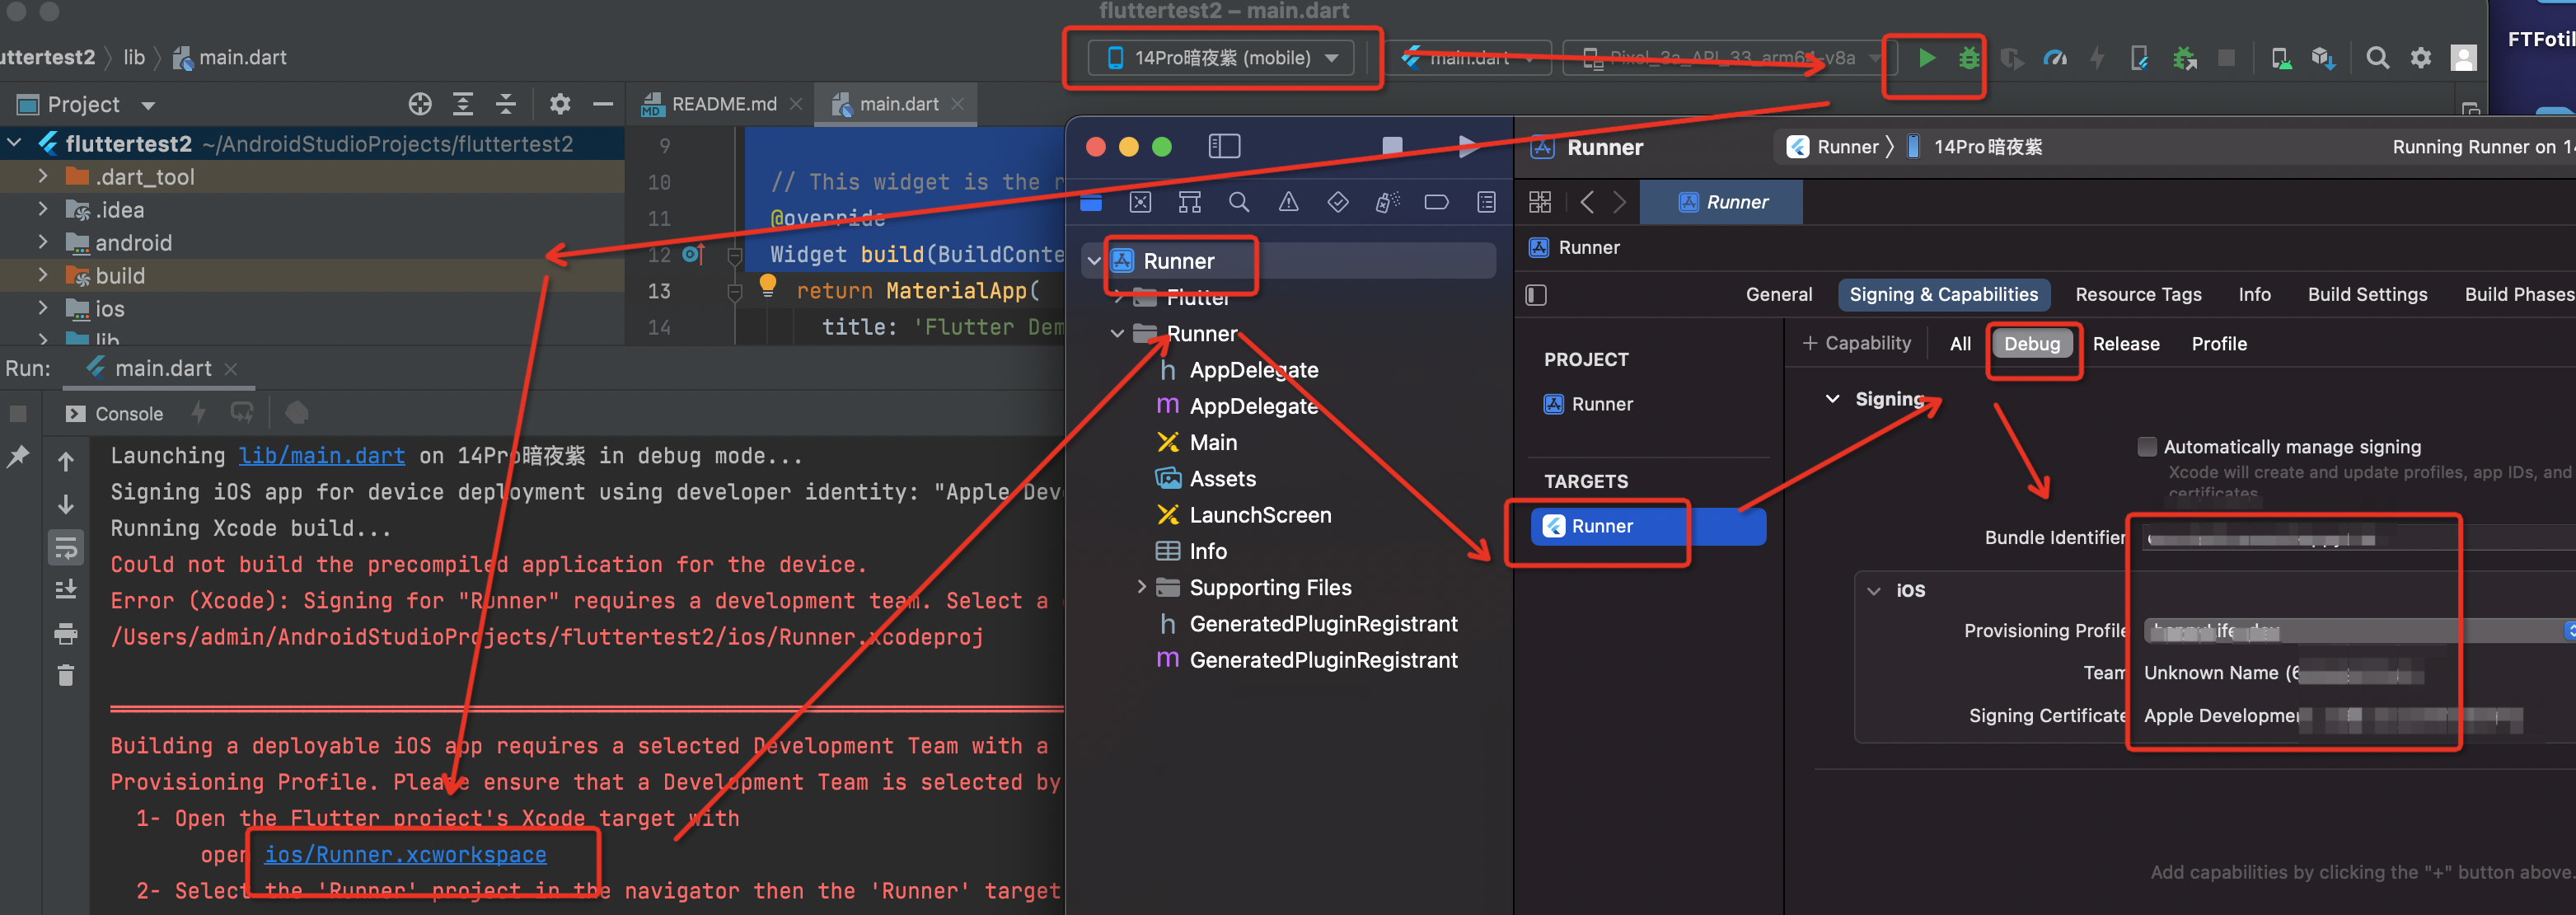Click the Xcode stop button

pos(1391,147)
